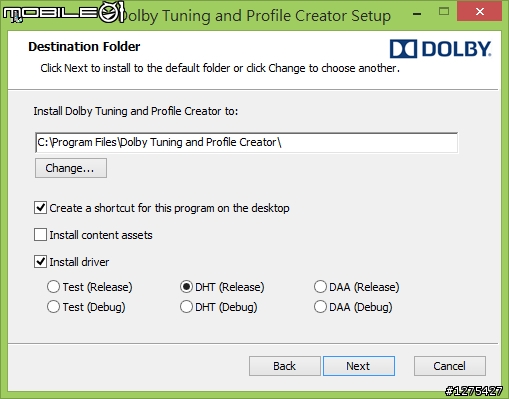The width and height of the screenshot is (509, 399).
Task: Enable Install content assets checkbox
Action: [x=40, y=235]
